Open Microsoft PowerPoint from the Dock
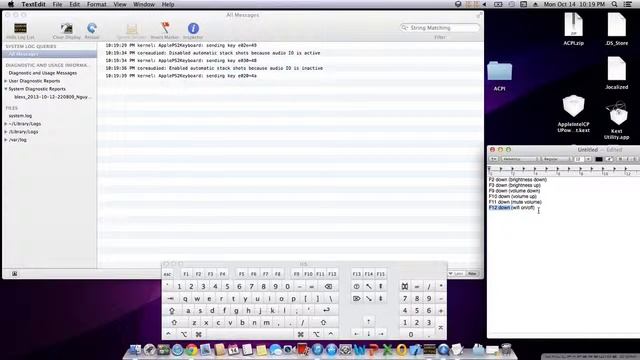Screen dimensions: 640x360 point(373,349)
